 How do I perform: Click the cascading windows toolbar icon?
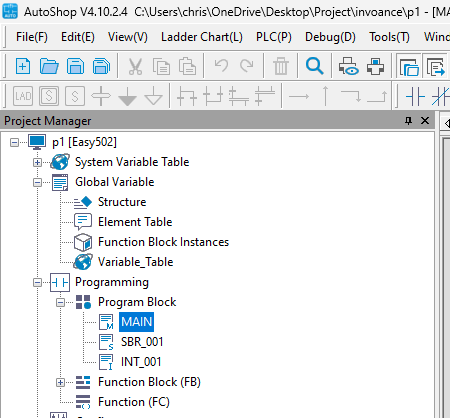coord(409,67)
